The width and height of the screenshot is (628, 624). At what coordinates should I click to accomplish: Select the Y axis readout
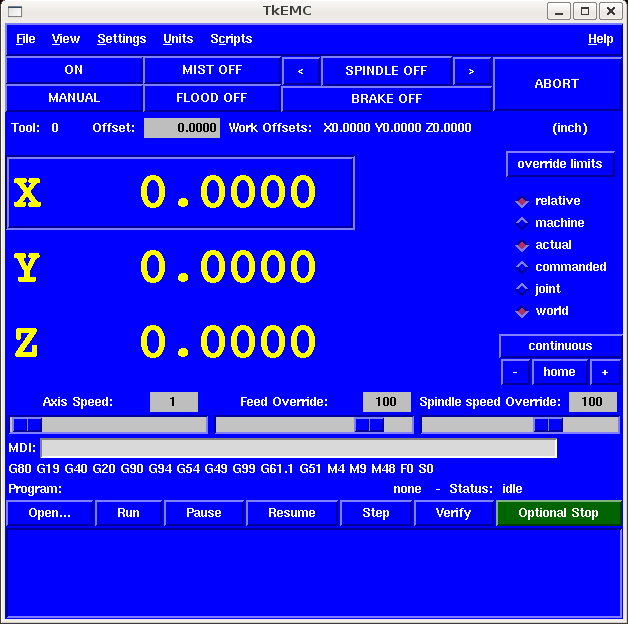point(165,267)
